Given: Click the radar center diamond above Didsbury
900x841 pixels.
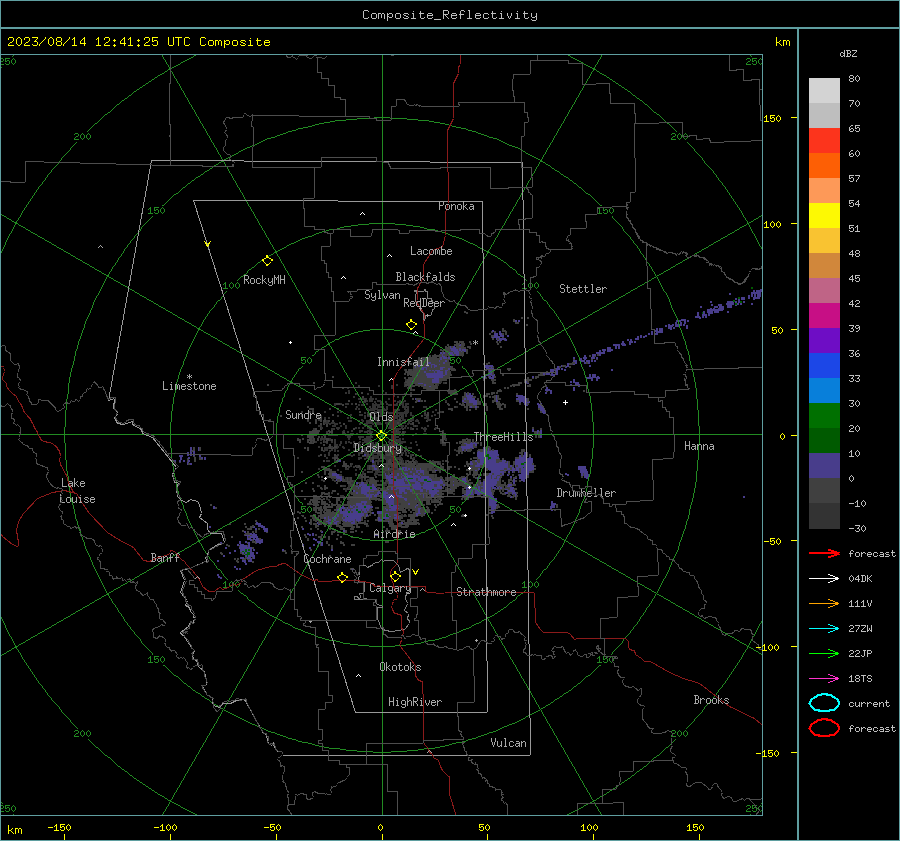Looking at the screenshot, I should click(381, 436).
